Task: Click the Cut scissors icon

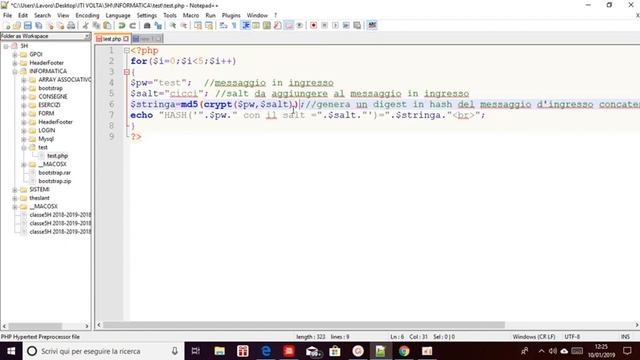Action: pos(85,26)
